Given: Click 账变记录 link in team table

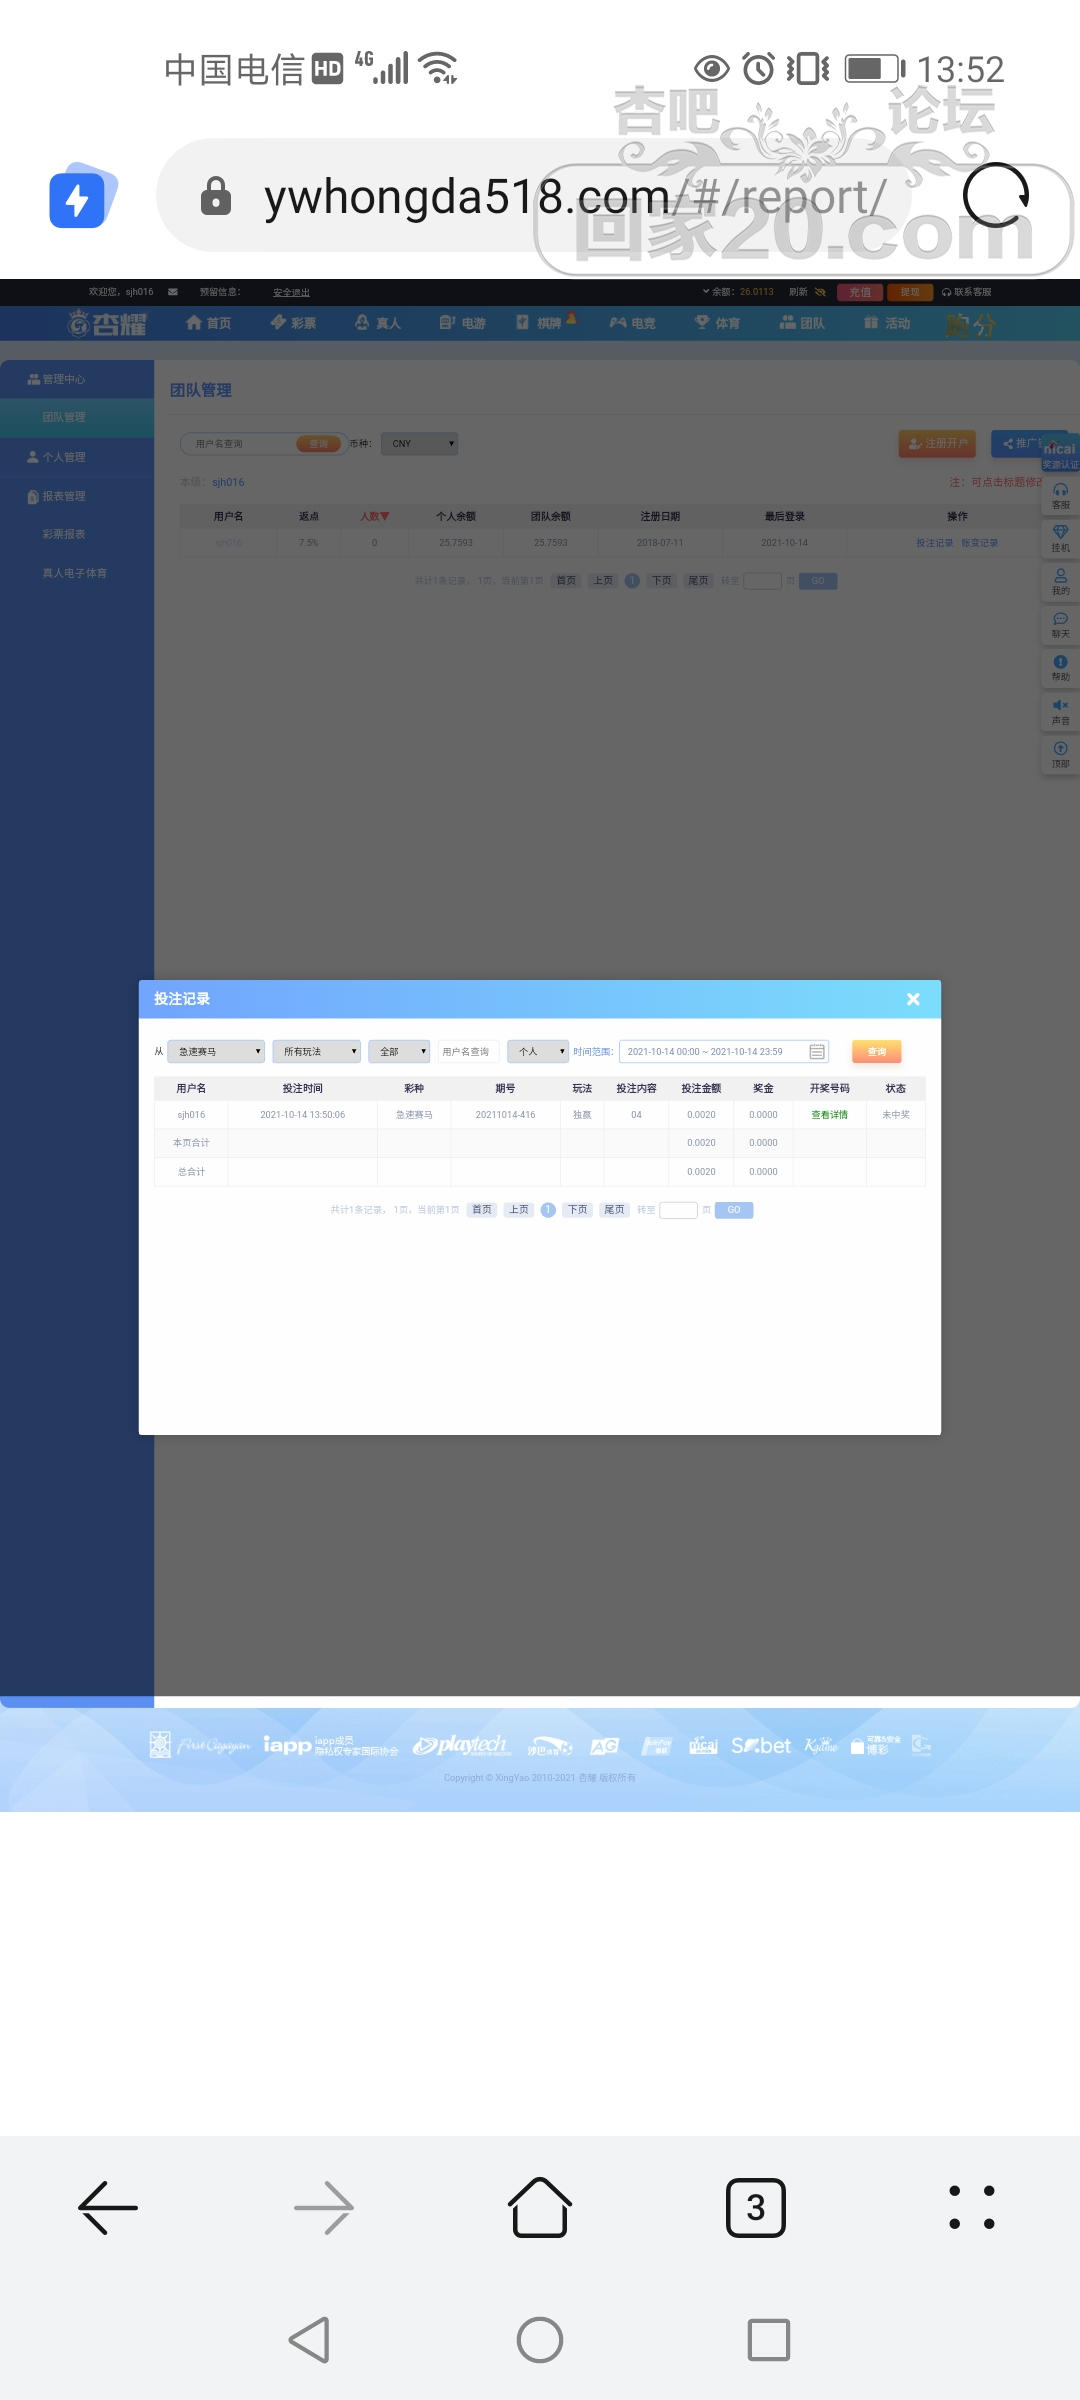Looking at the screenshot, I should 979,543.
